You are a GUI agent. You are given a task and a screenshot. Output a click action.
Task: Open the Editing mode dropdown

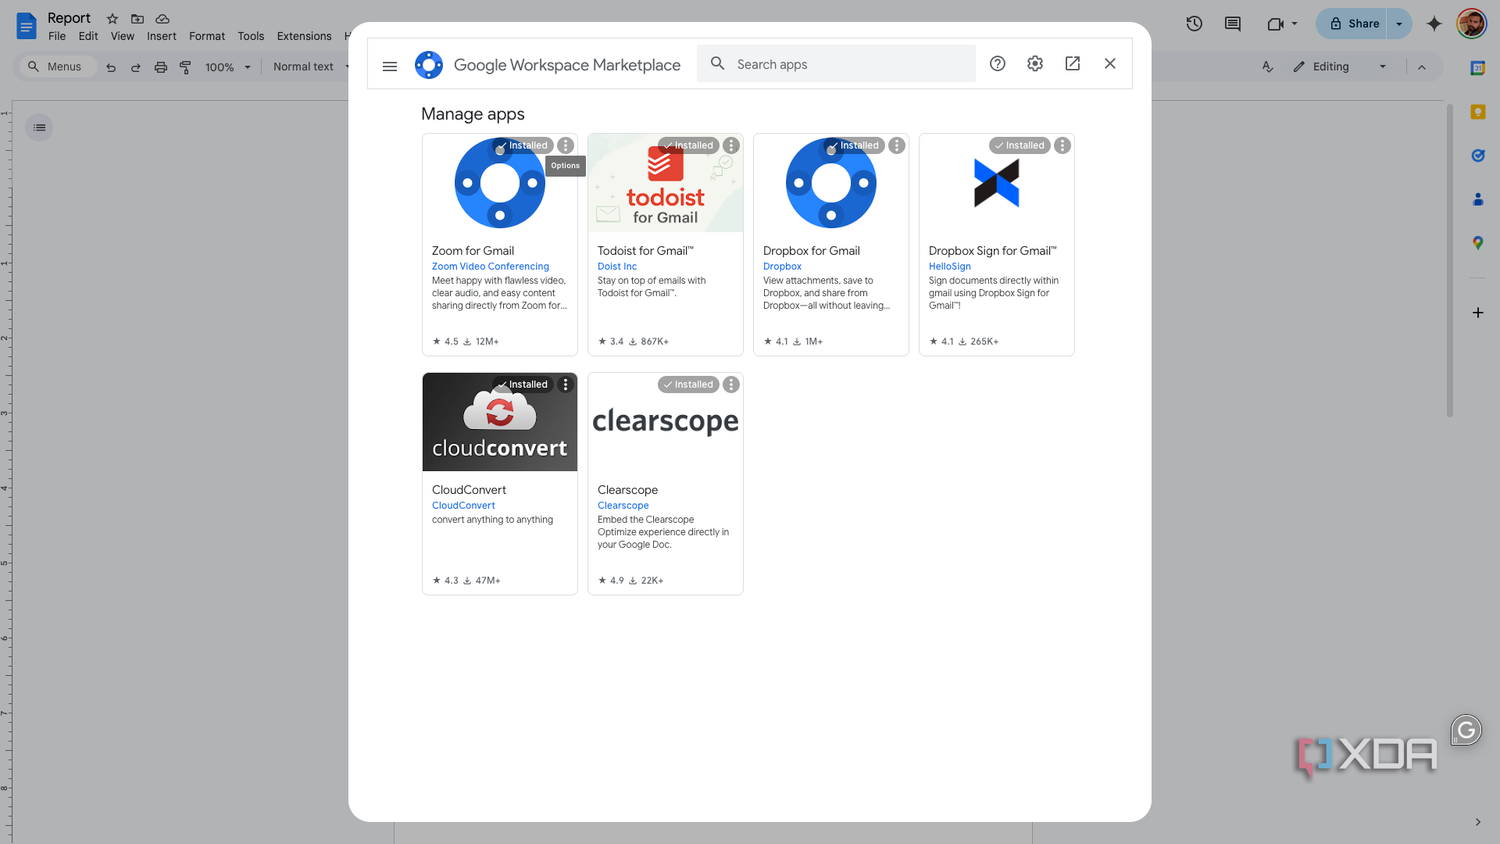[x=1340, y=67]
